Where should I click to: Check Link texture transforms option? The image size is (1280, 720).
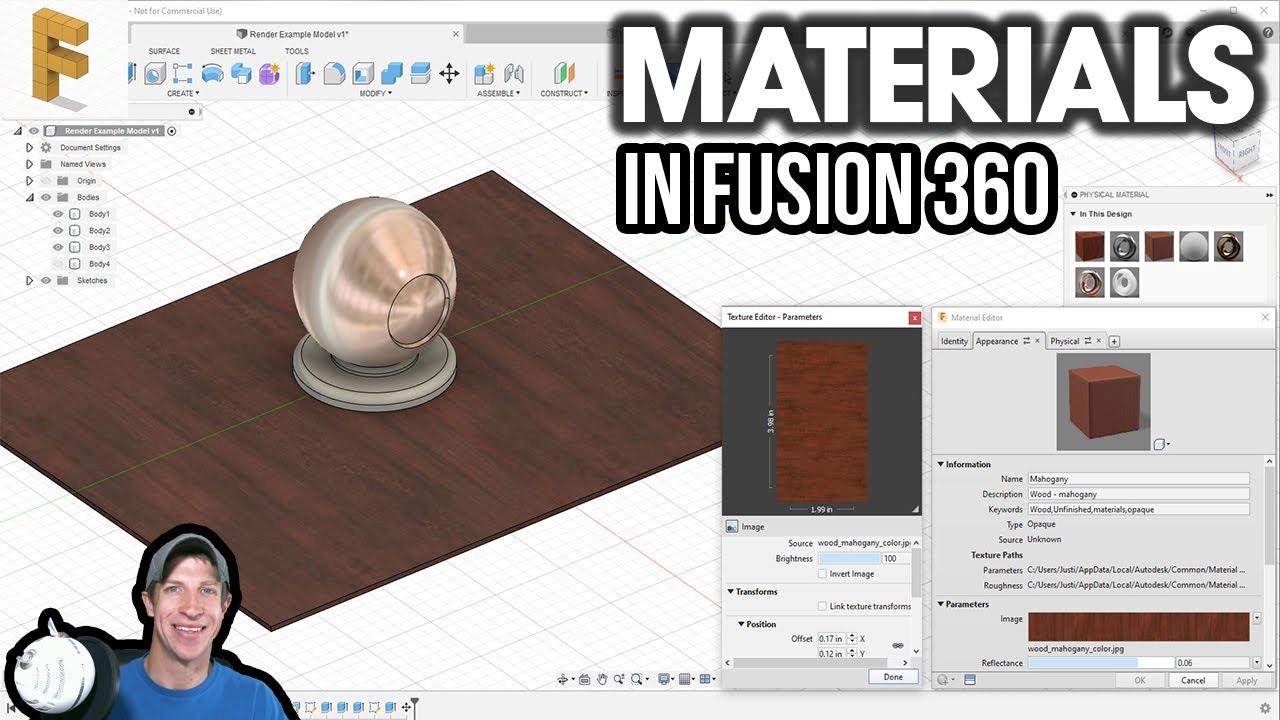point(822,606)
